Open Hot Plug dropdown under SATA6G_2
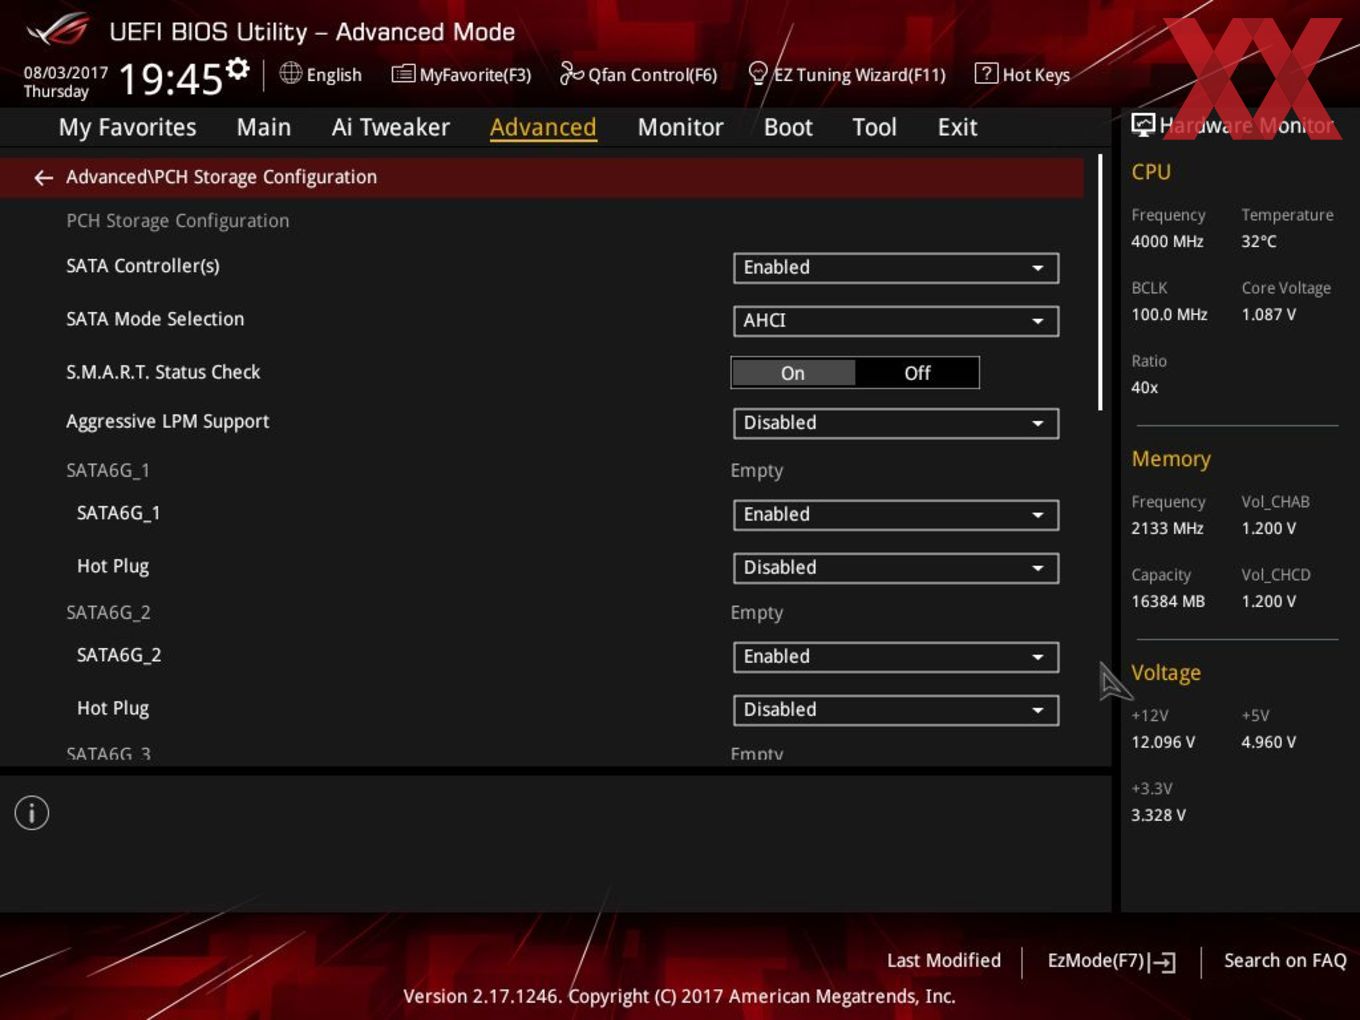The image size is (1360, 1020). tap(896, 710)
